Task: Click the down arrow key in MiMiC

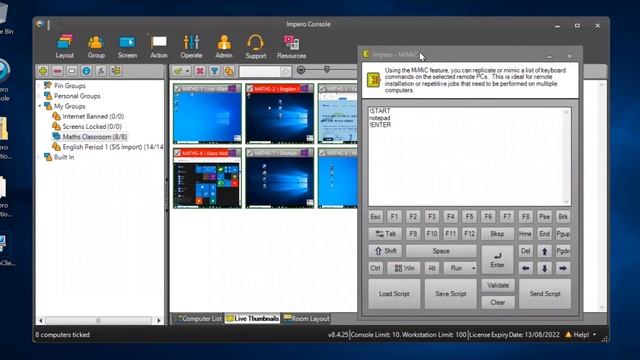Action: pyautogui.click(x=544, y=268)
